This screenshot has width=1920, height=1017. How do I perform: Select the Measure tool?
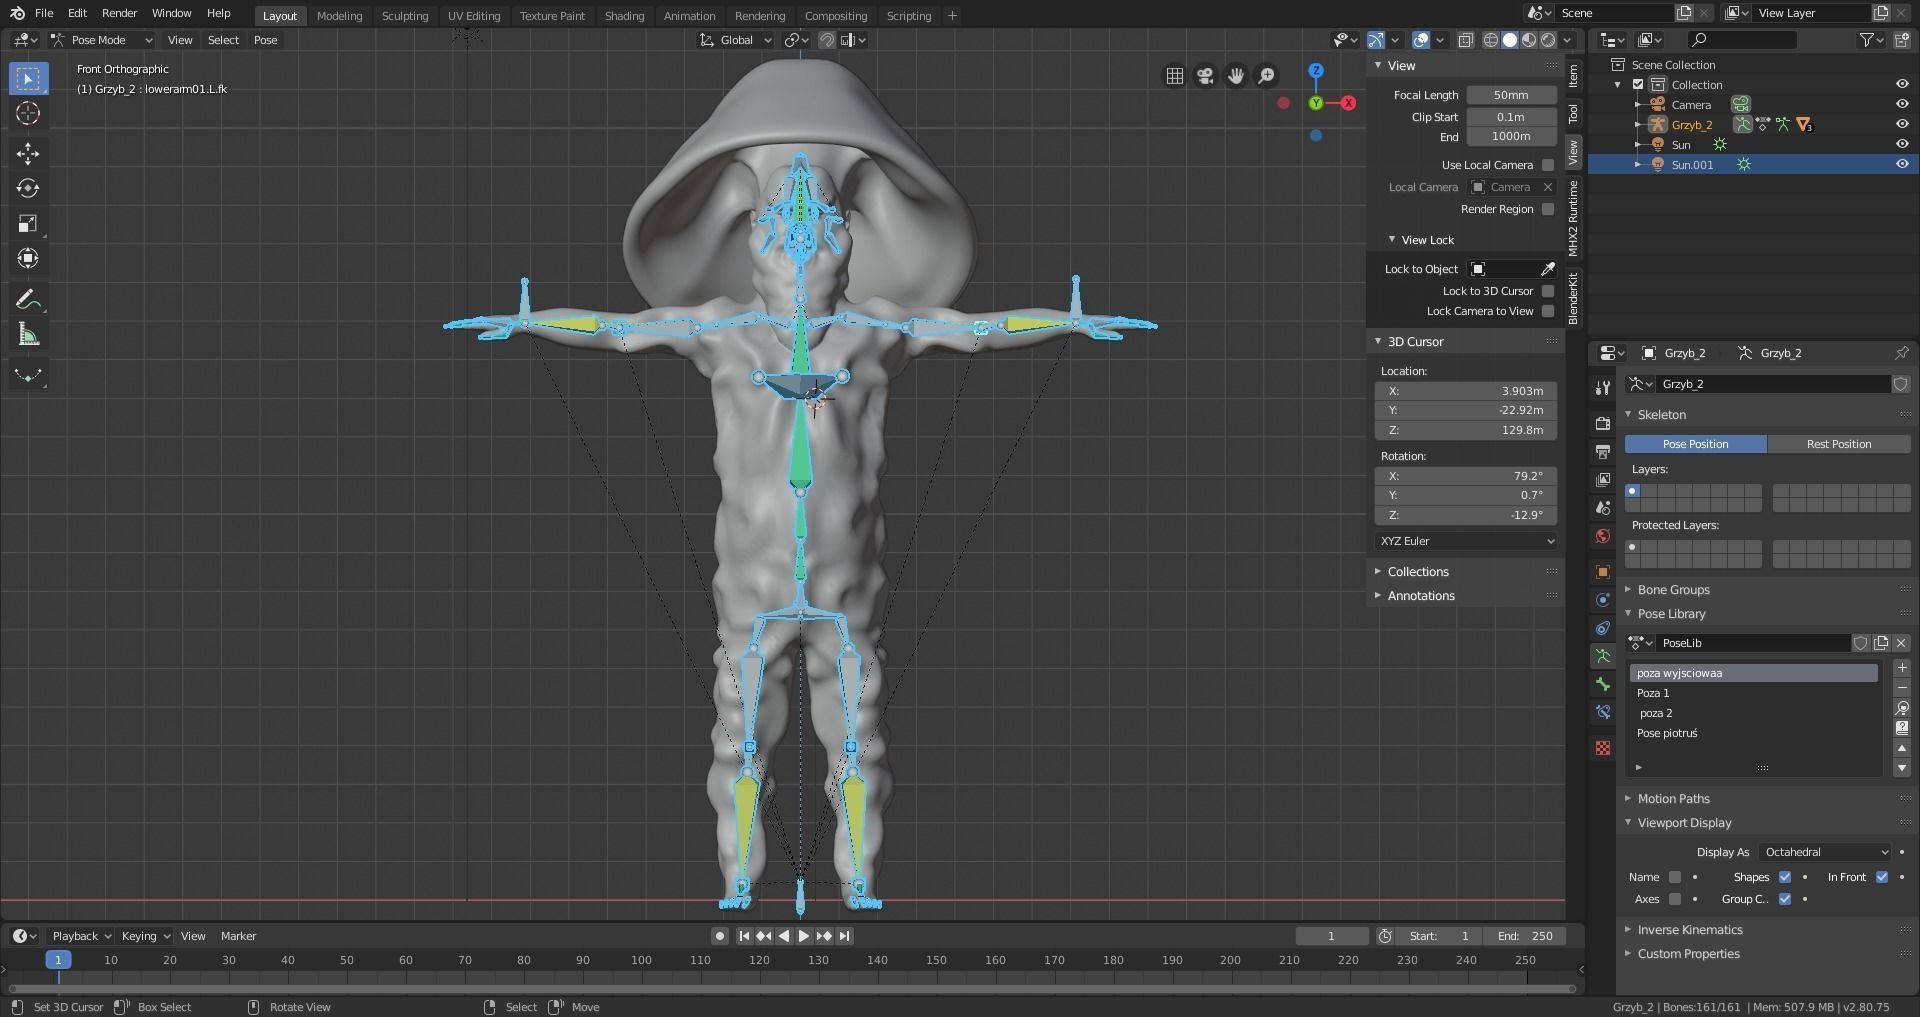28,335
